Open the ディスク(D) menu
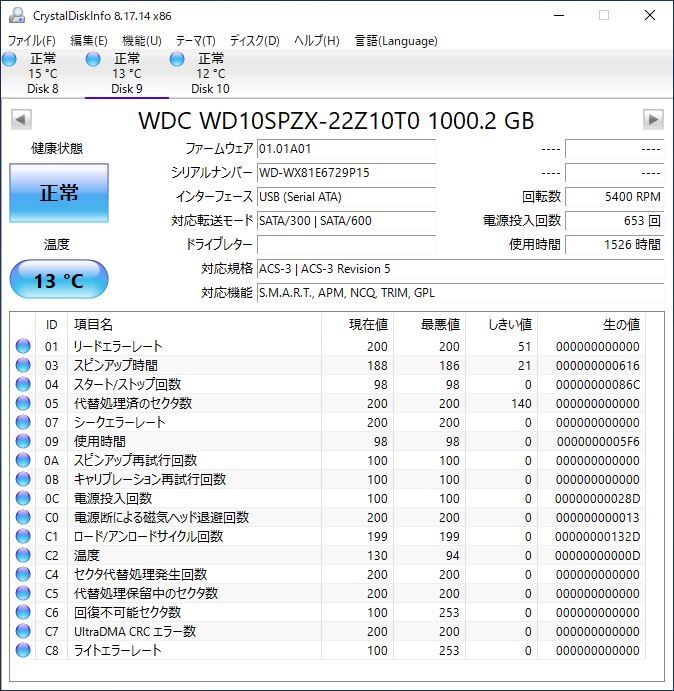674x691 pixels. [255, 41]
